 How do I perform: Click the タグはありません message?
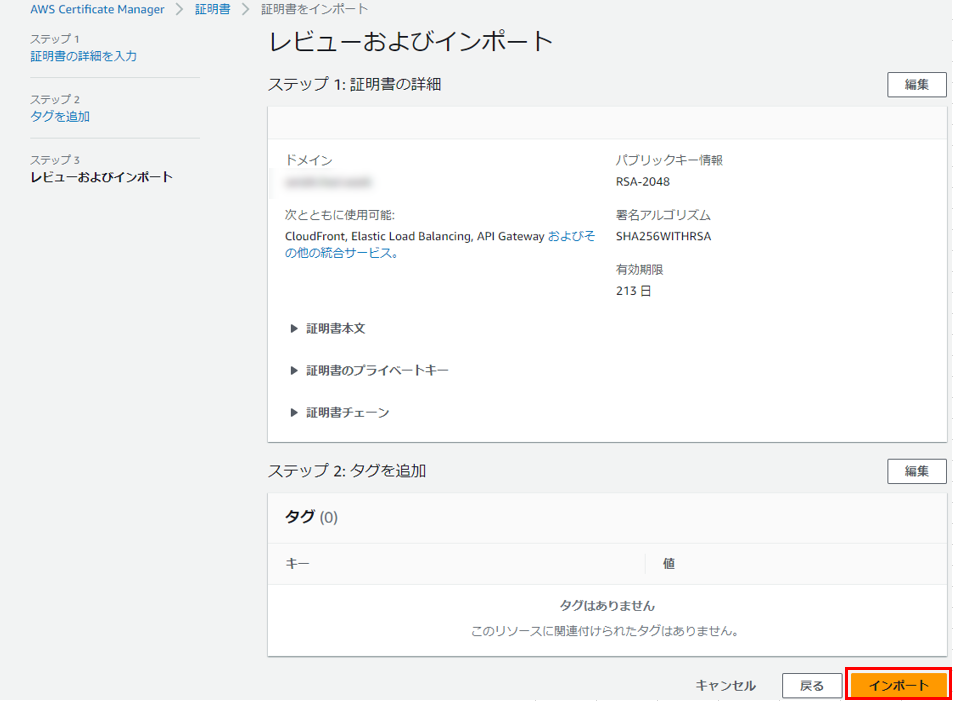tap(607, 606)
